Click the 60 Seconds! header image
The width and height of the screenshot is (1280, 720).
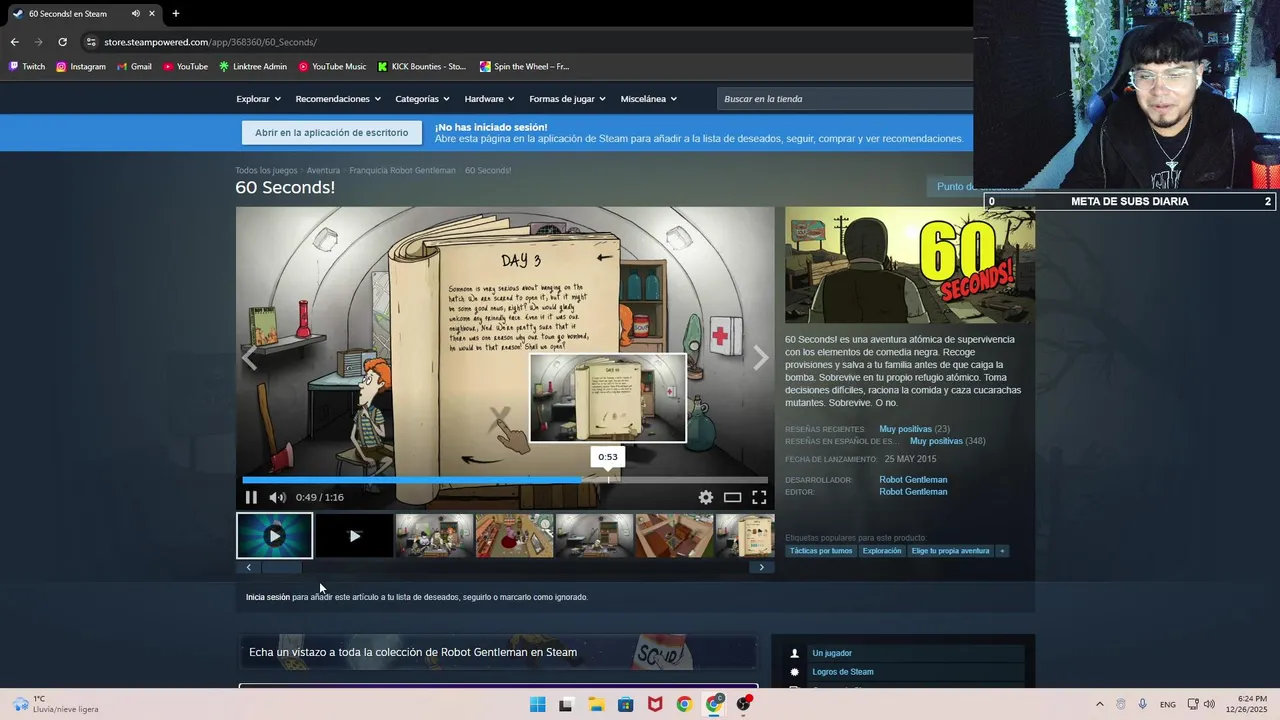pos(910,265)
